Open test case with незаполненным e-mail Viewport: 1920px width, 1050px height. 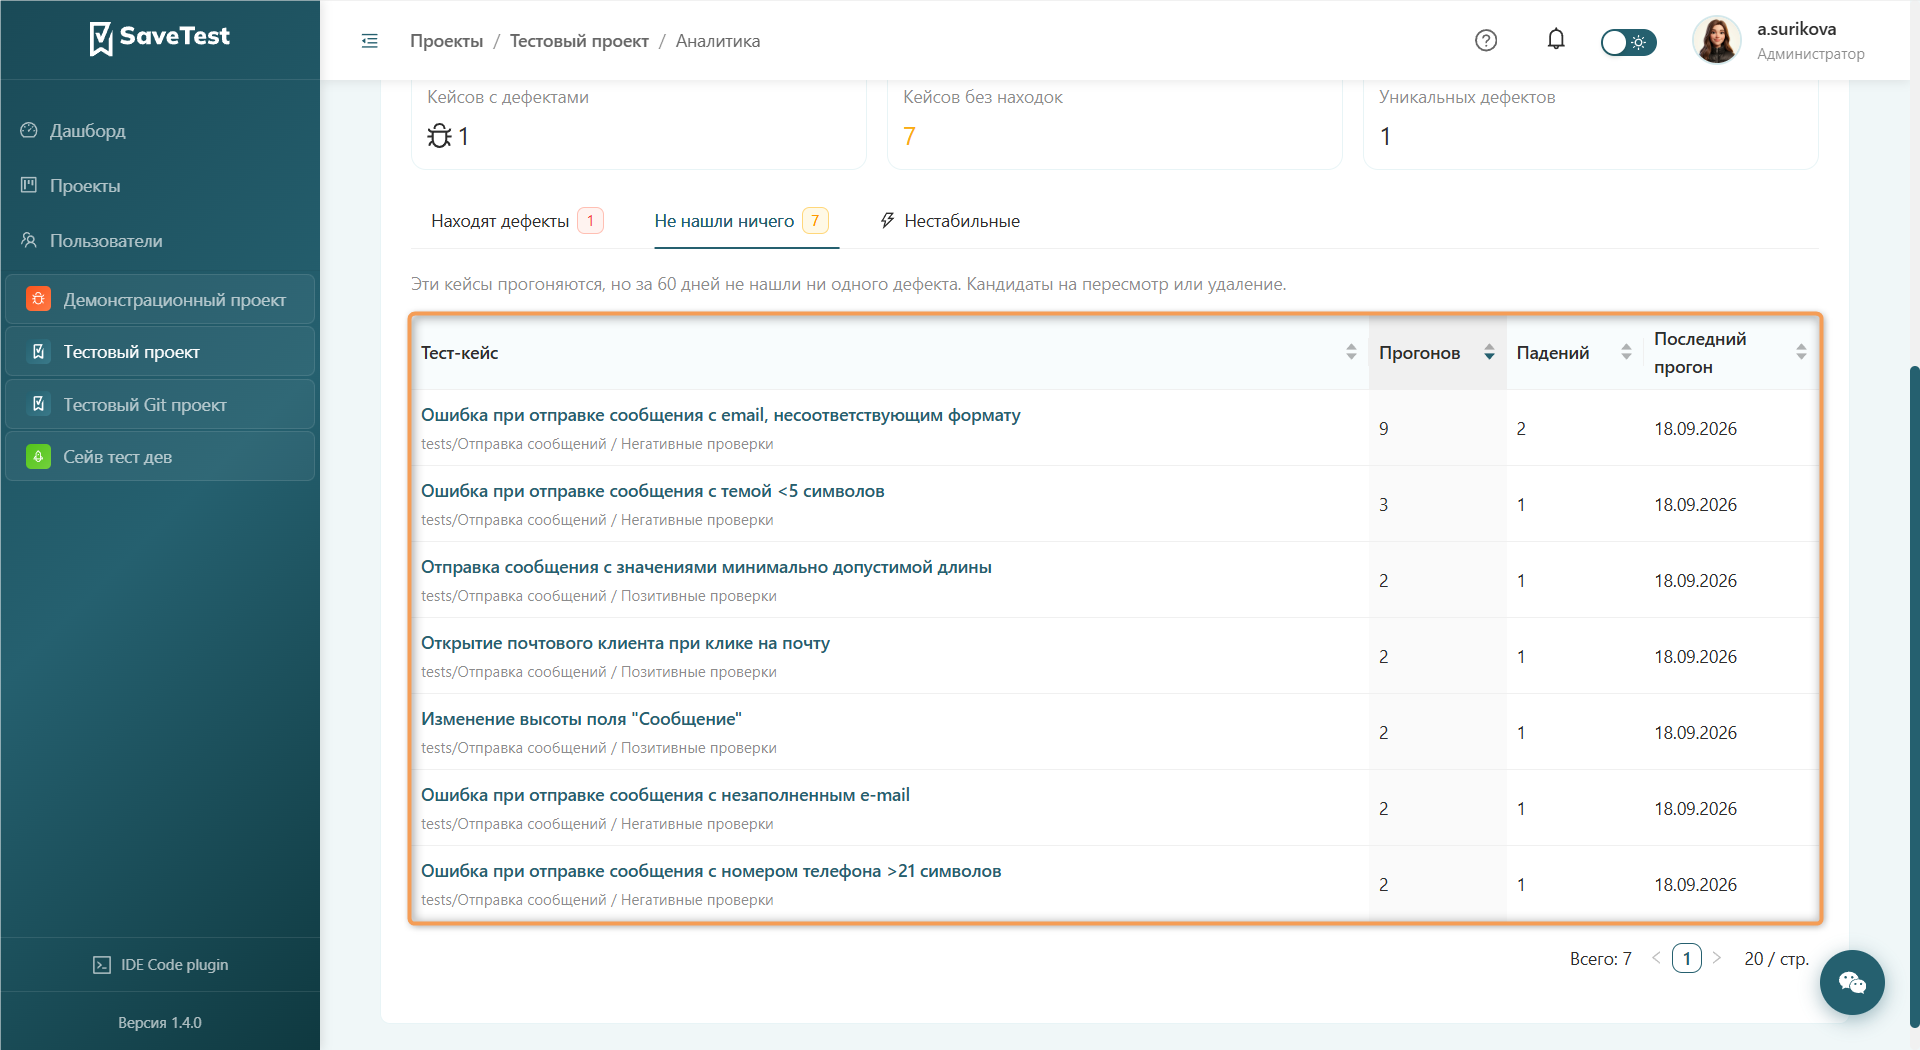[665, 795]
